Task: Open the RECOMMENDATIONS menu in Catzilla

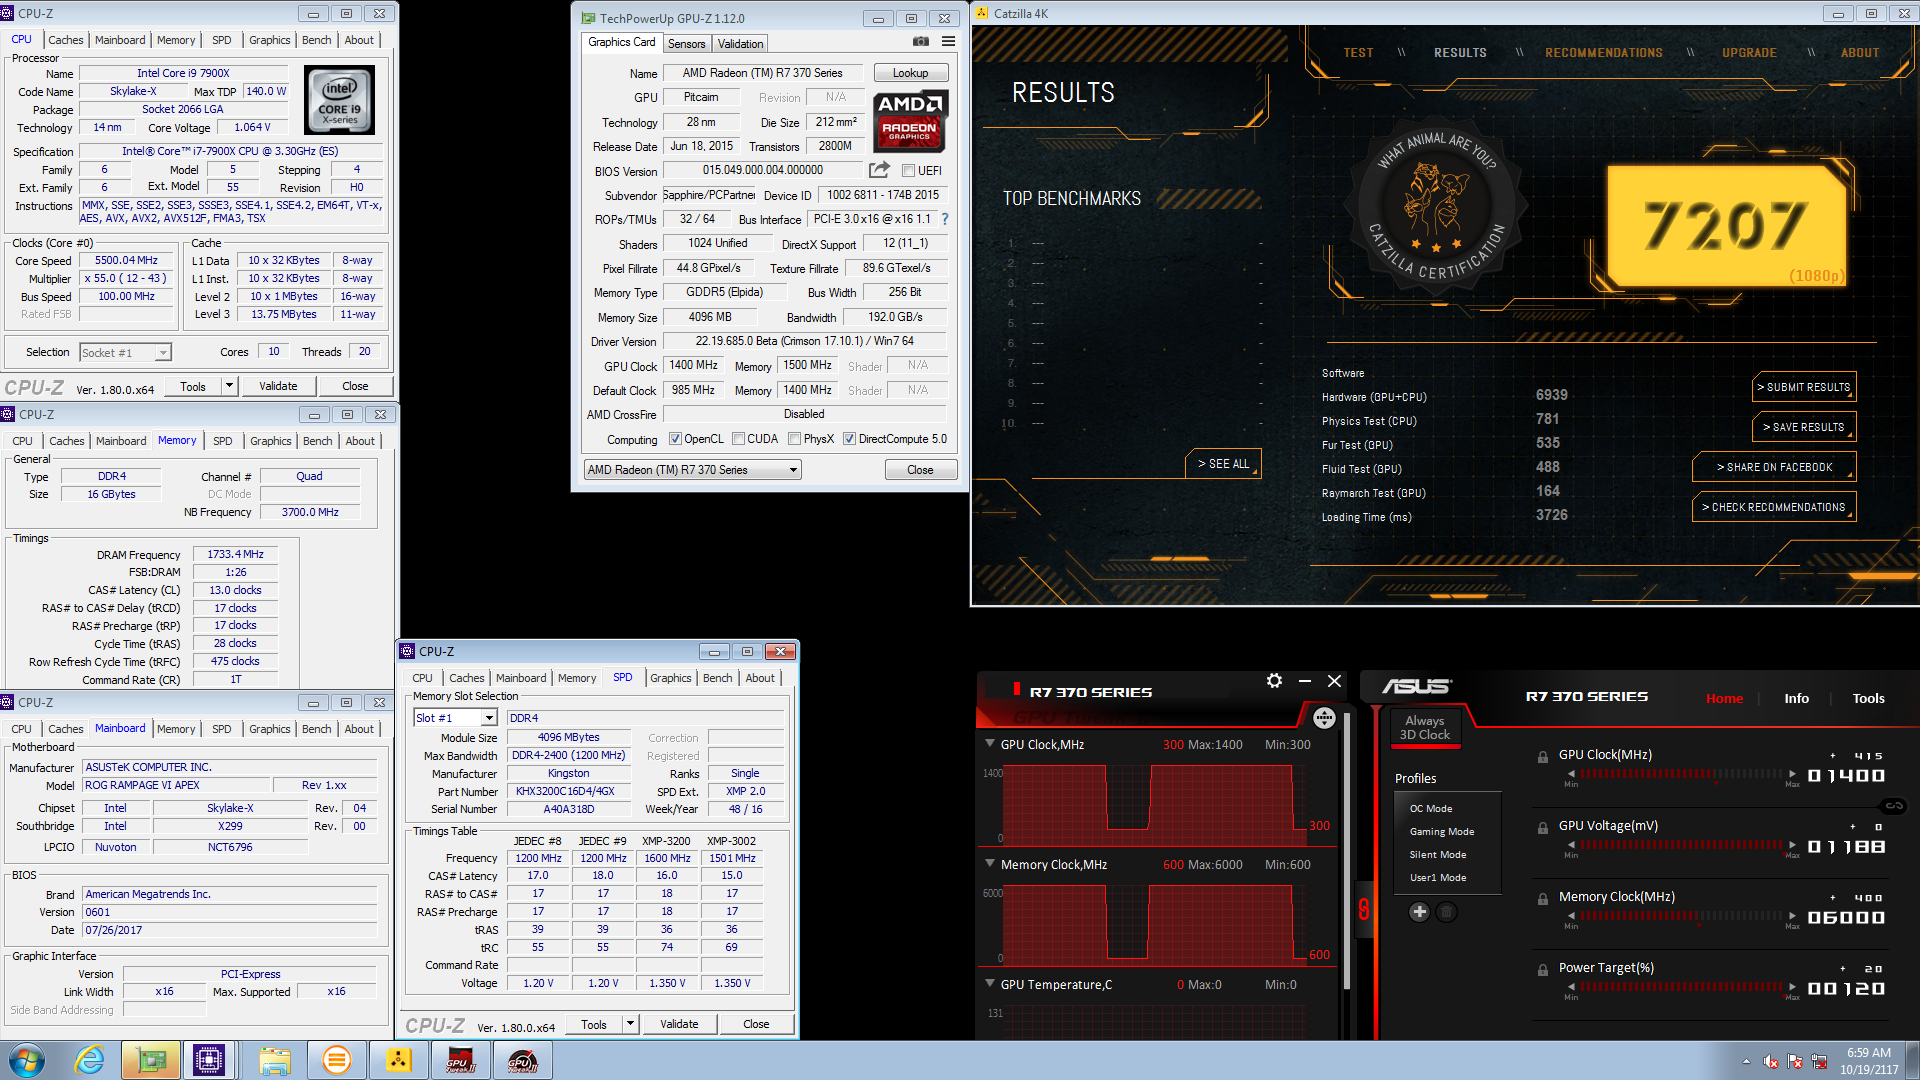Action: [x=1603, y=53]
